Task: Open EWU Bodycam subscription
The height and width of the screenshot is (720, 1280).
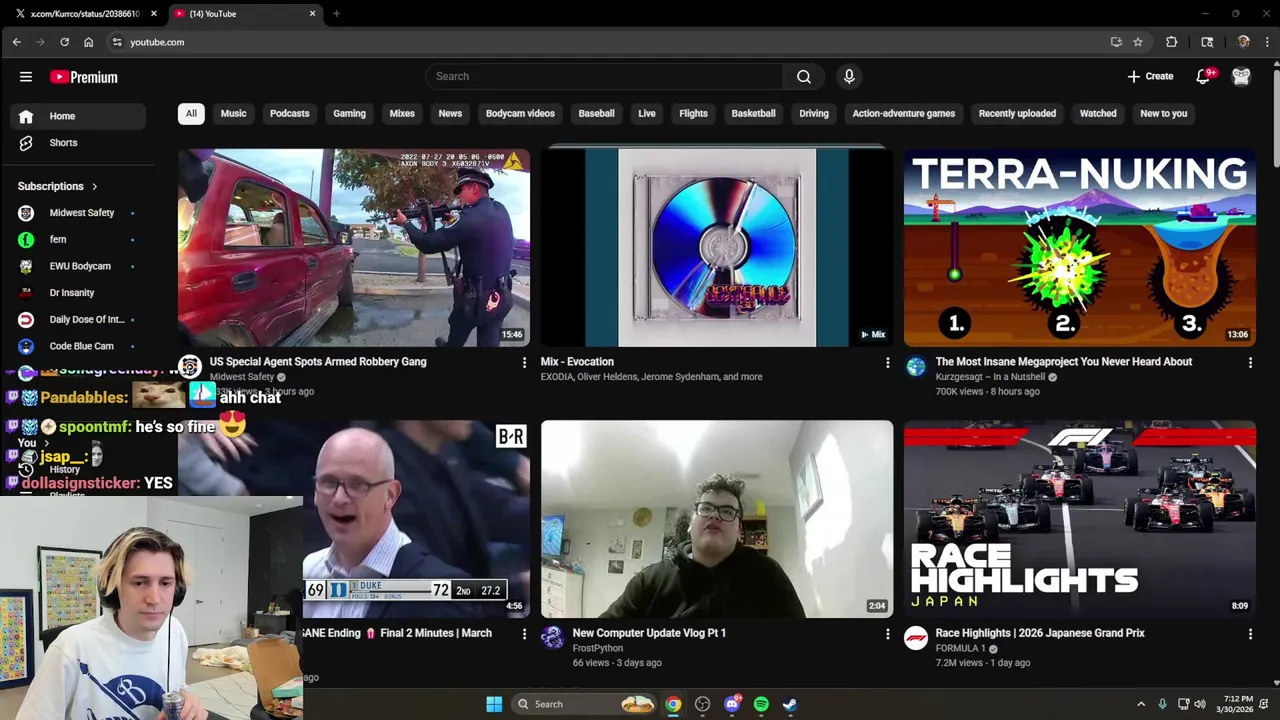Action: [77, 266]
